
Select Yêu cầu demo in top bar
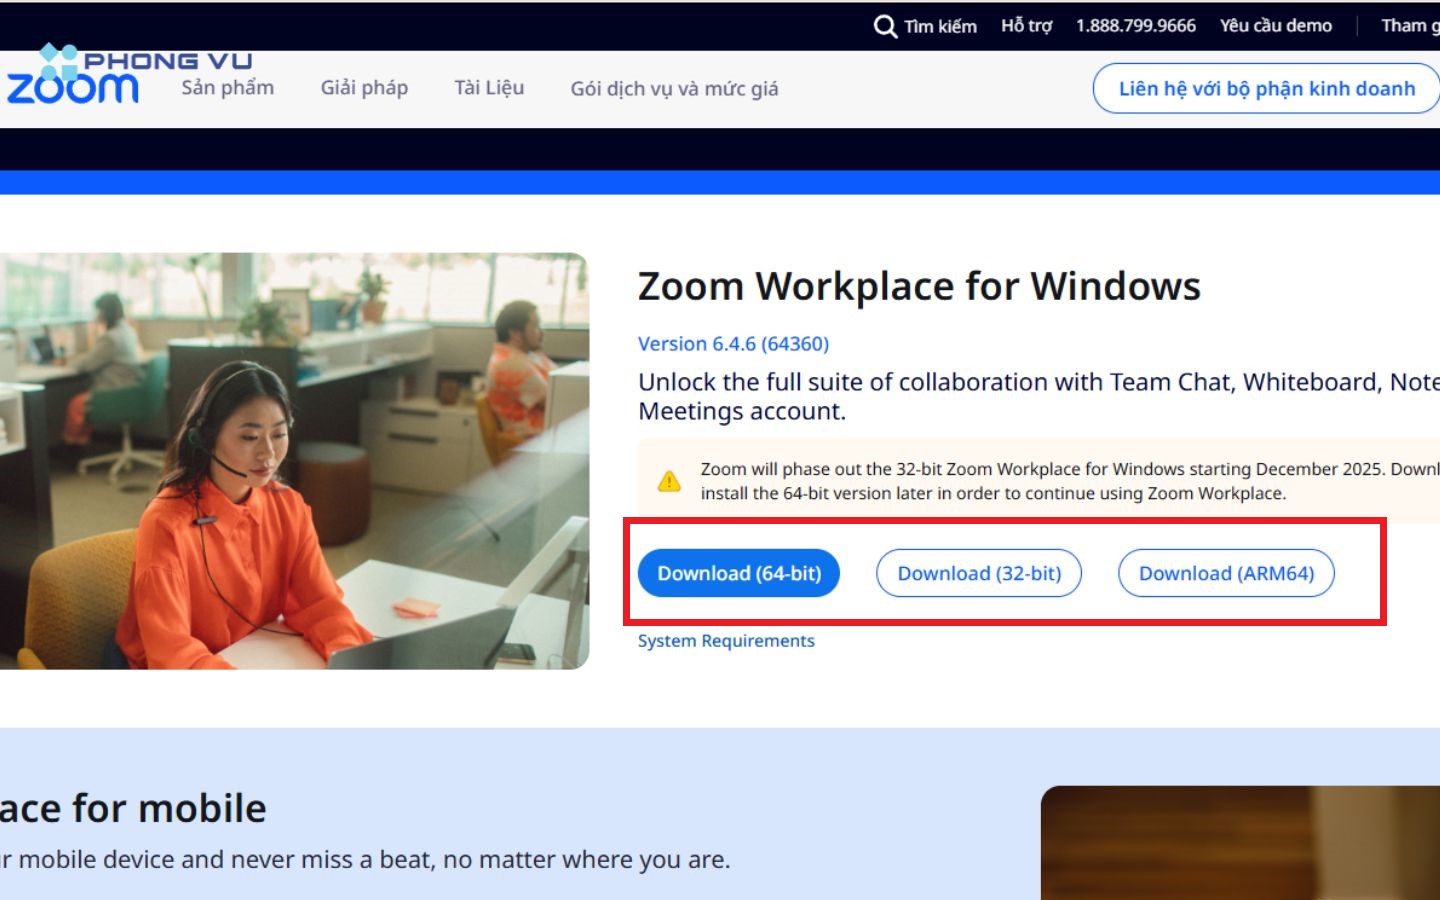coord(1275,25)
